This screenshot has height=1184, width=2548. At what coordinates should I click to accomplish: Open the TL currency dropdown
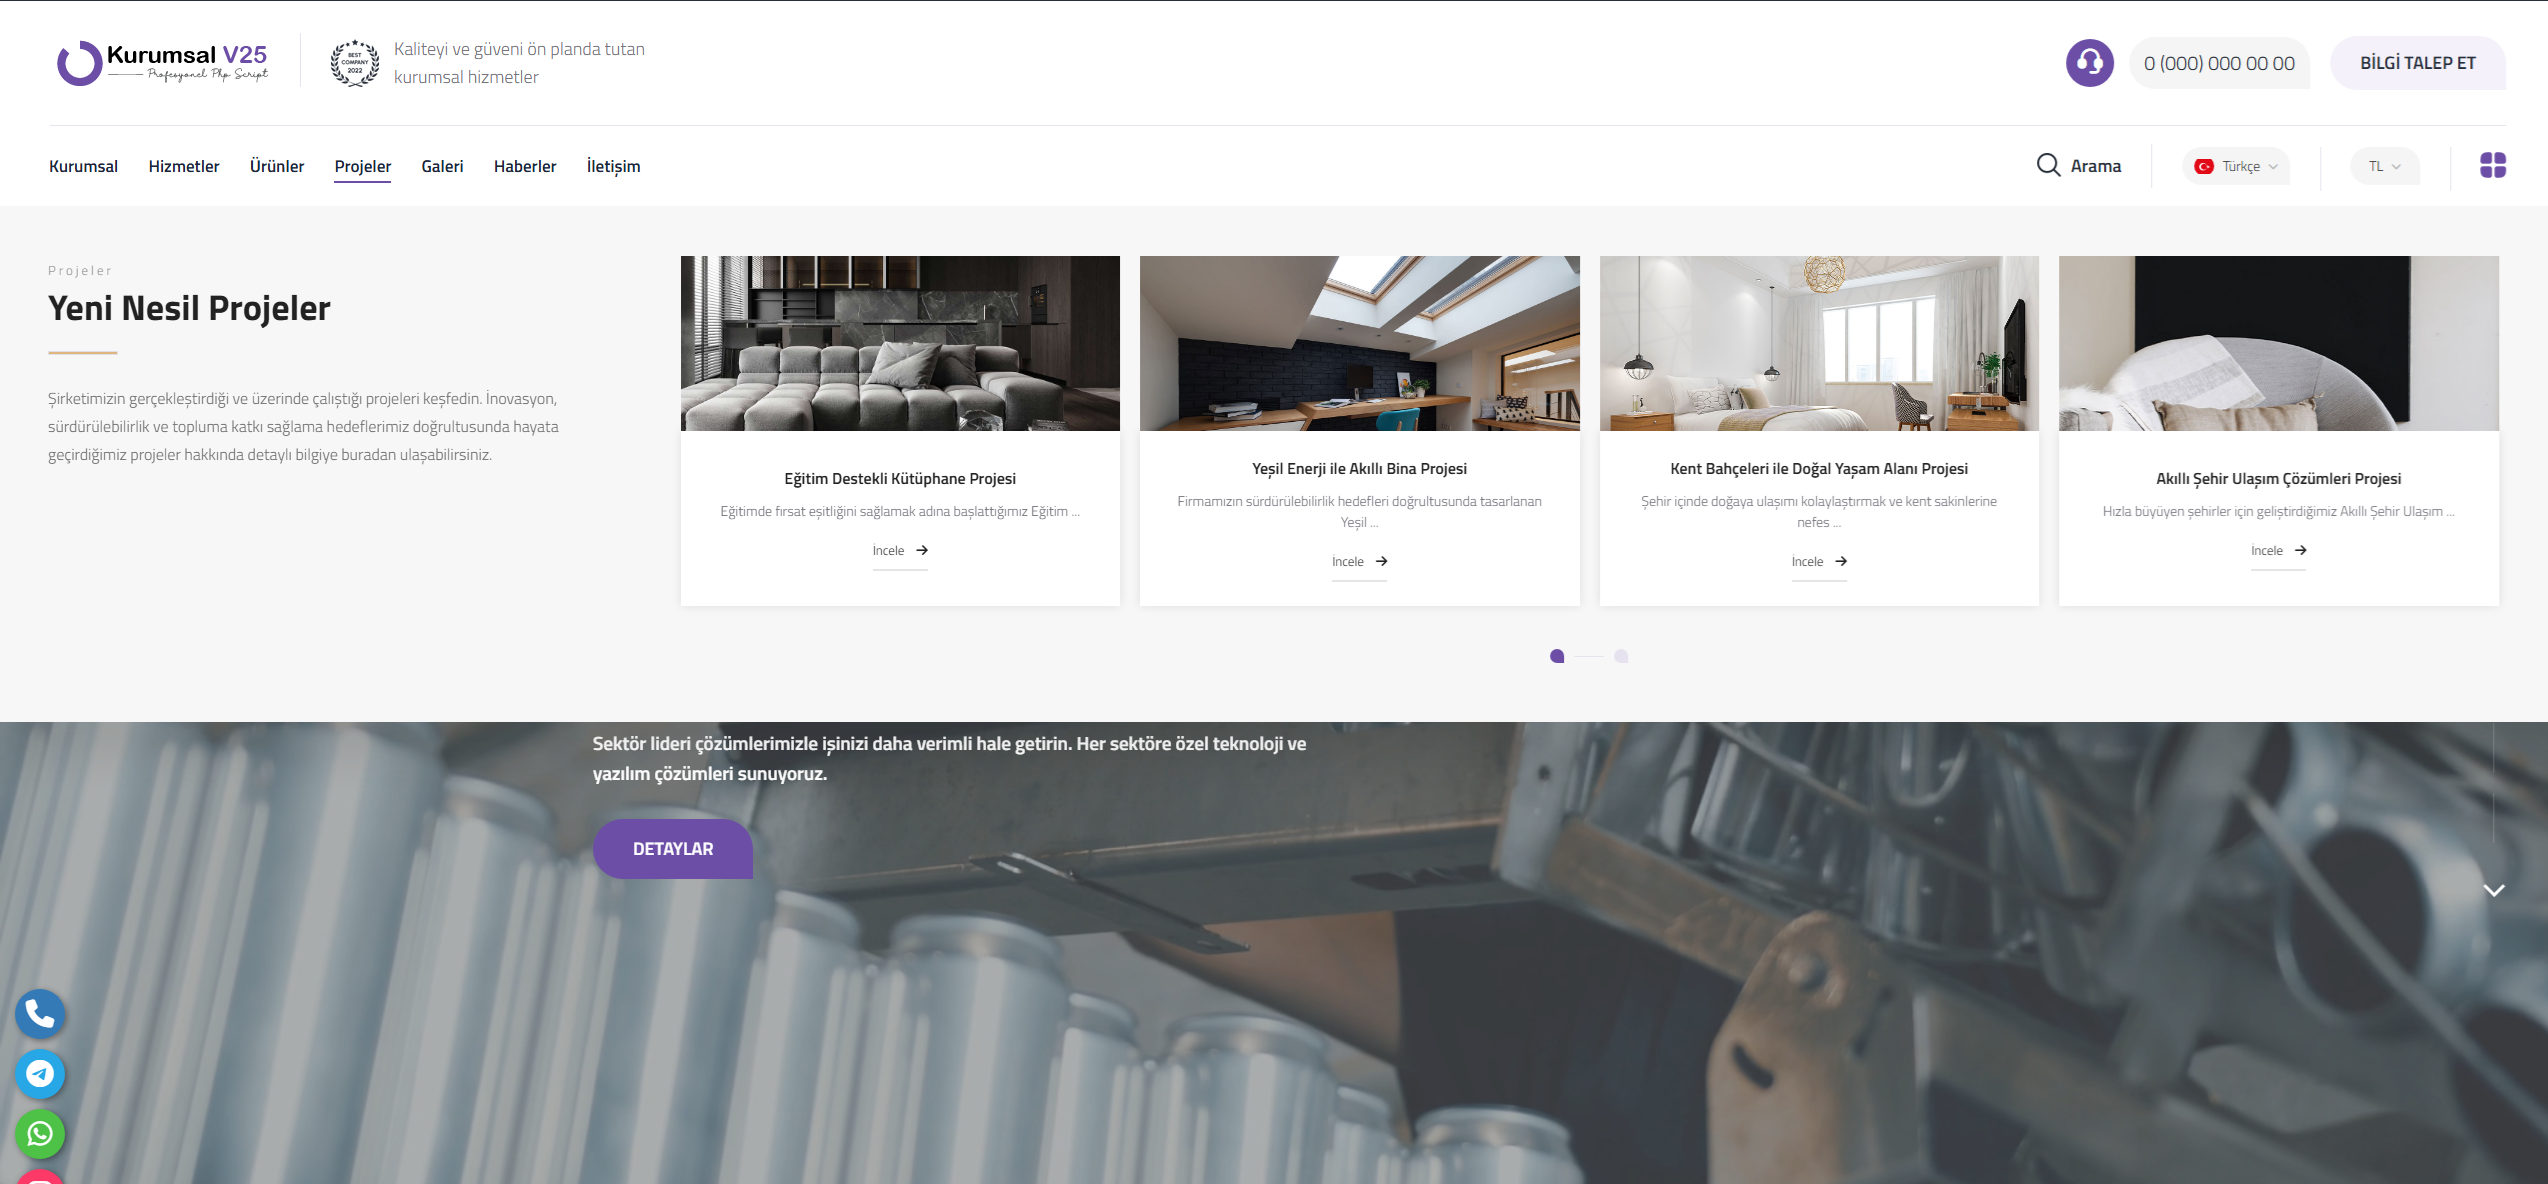coord(2384,166)
